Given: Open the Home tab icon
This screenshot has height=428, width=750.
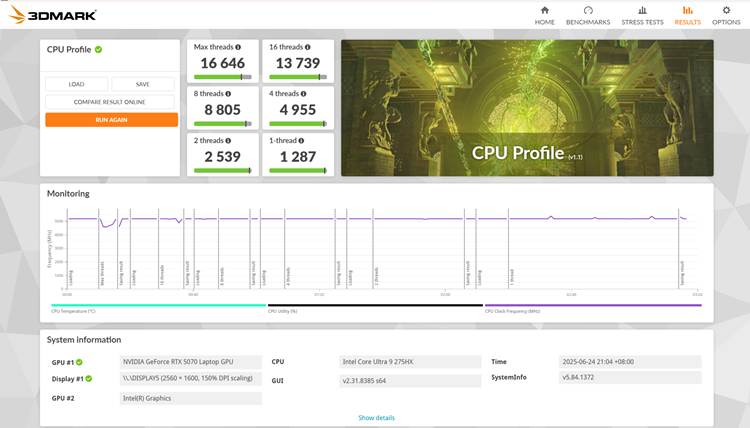Looking at the screenshot, I should click(x=544, y=10).
